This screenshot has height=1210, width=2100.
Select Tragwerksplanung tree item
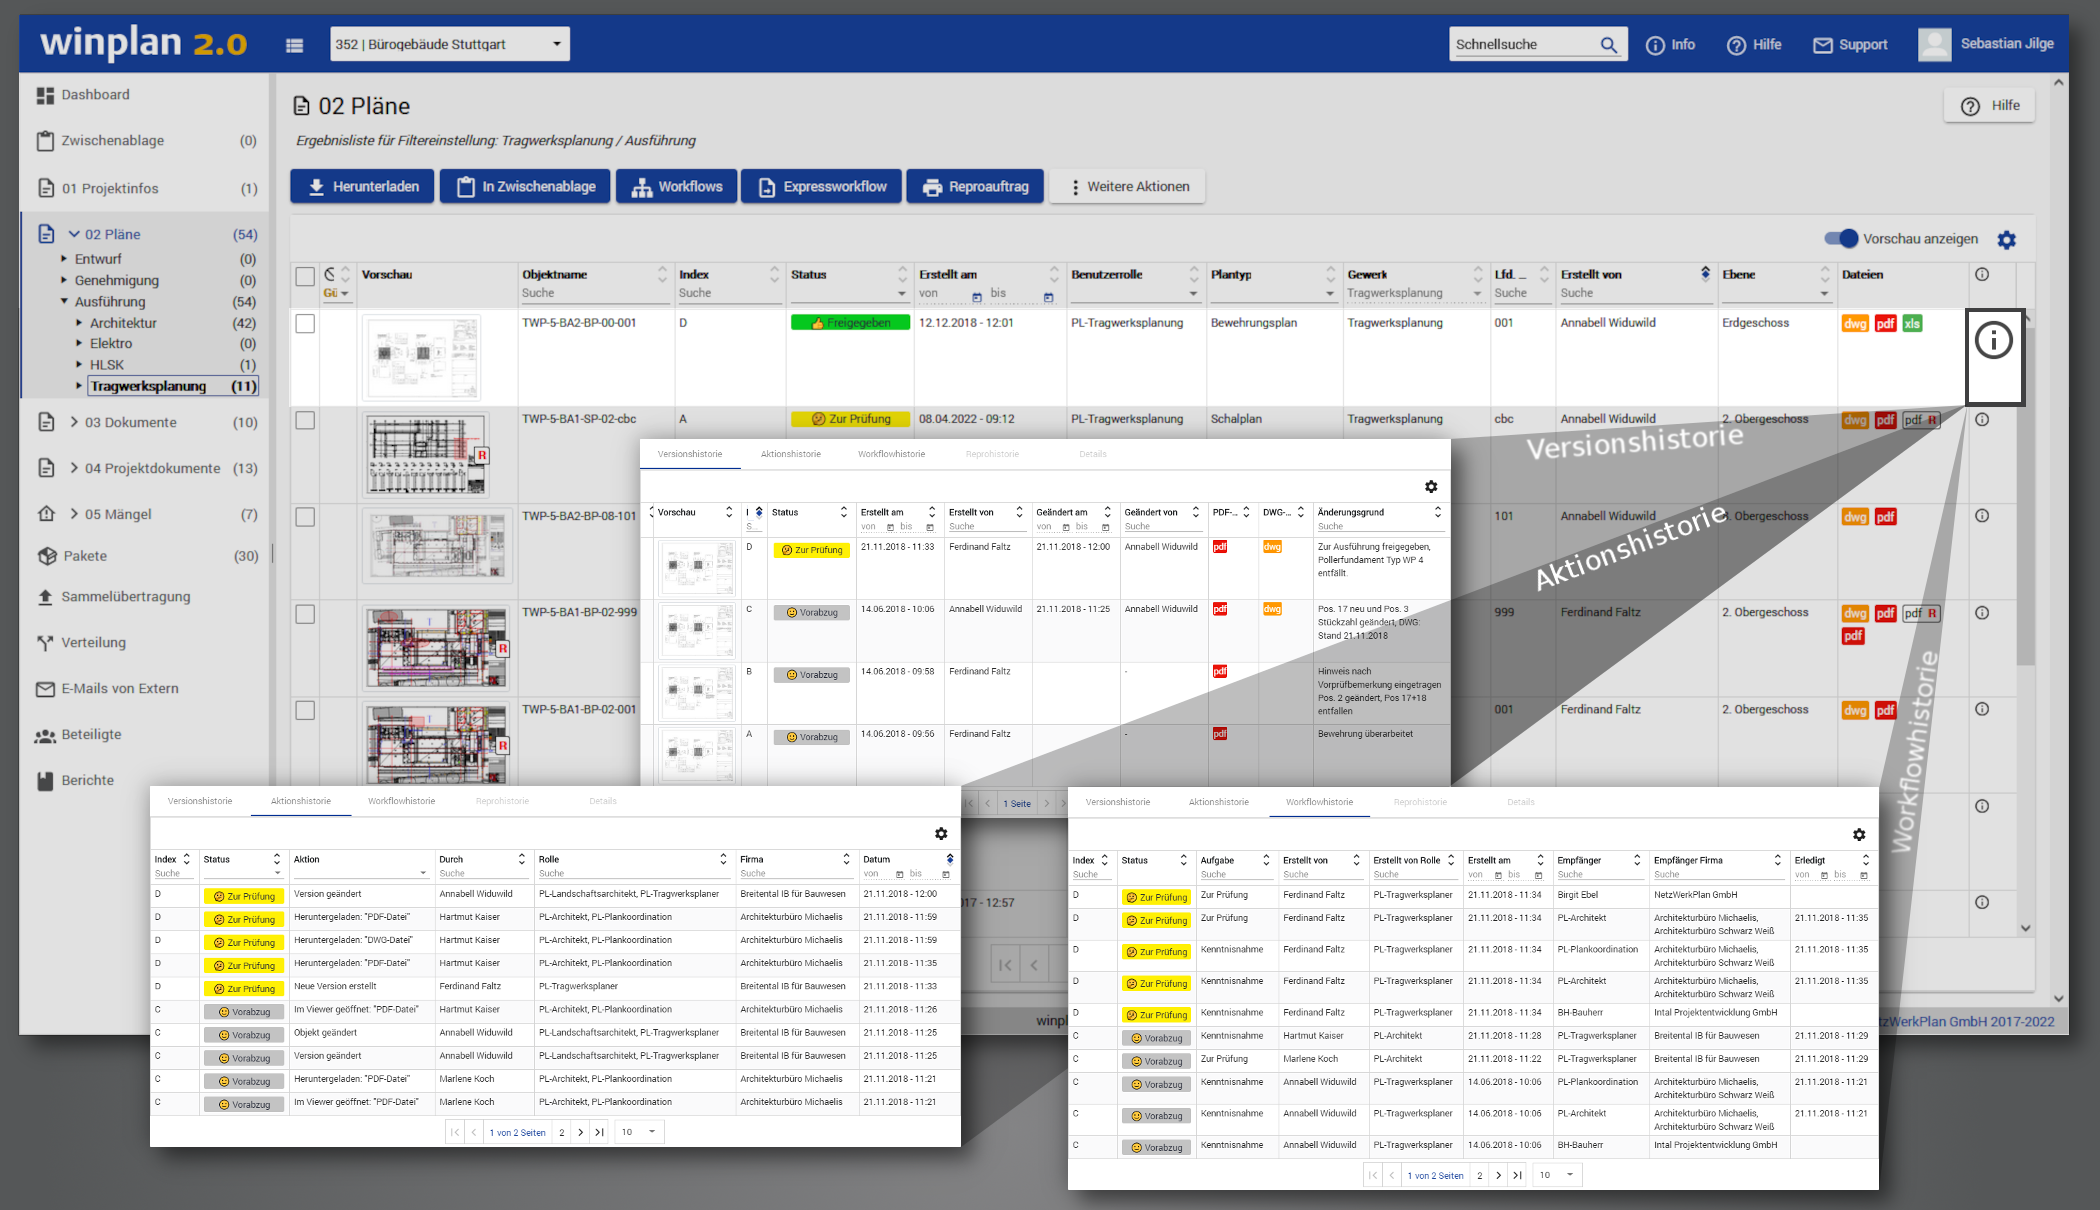pos(173,386)
